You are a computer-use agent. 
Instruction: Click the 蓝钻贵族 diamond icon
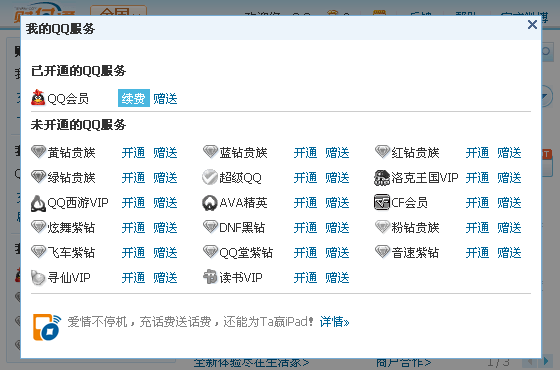pyautogui.click(x=210, y=152)
